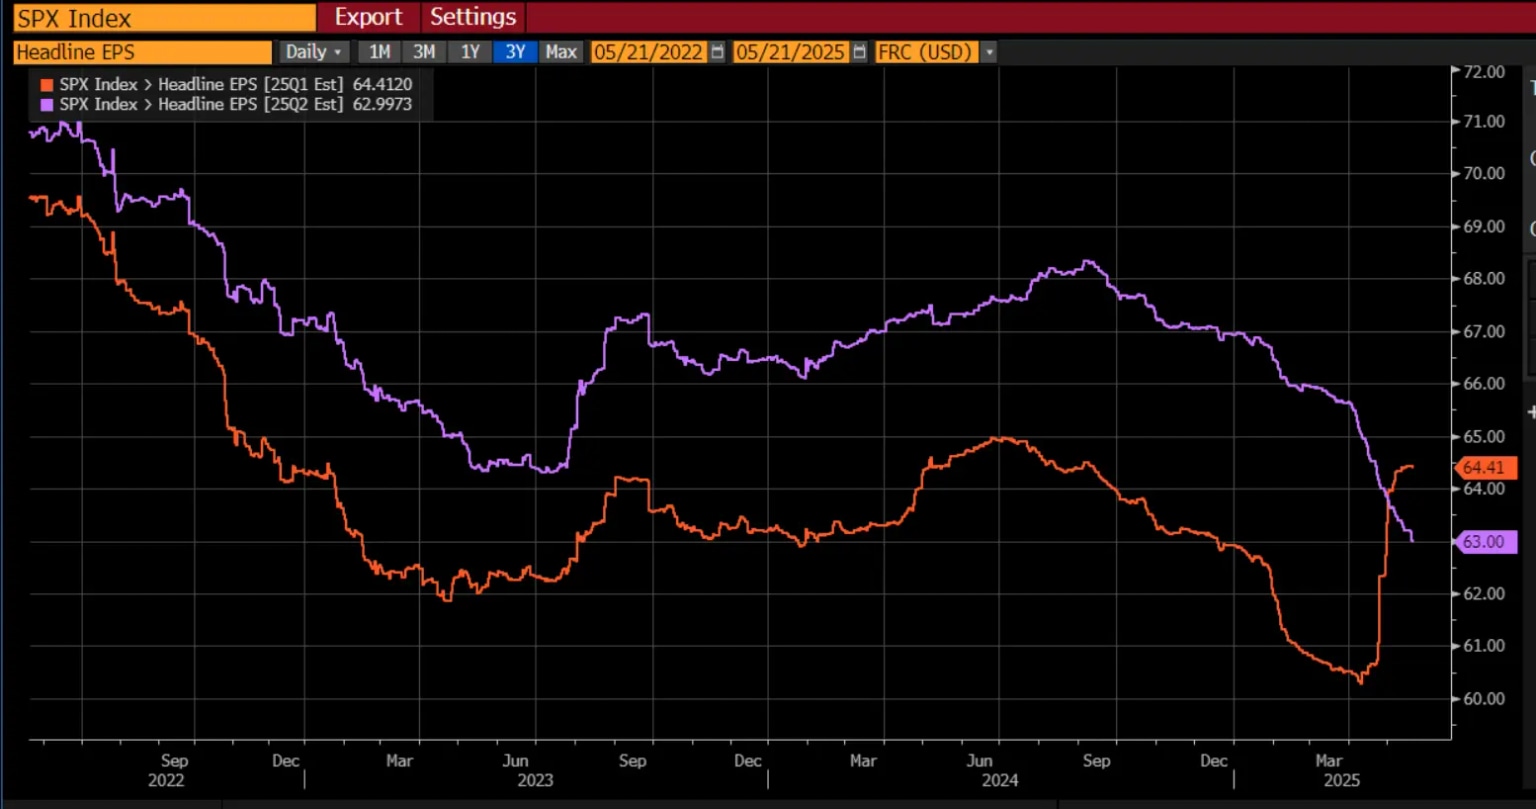Open calendar picker for end date 05/21/2025
Viewport: 1536px width, 809px height.
(x=859, y=52)
